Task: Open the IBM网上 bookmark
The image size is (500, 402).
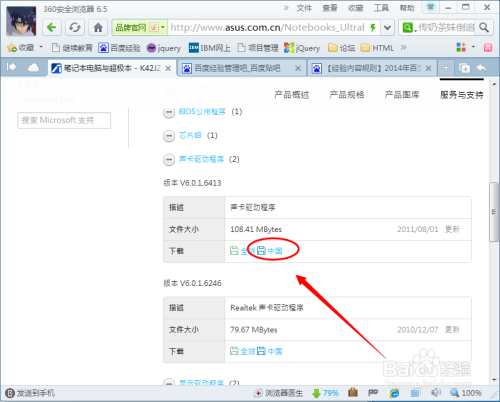Action: click(x=210, y=48)
